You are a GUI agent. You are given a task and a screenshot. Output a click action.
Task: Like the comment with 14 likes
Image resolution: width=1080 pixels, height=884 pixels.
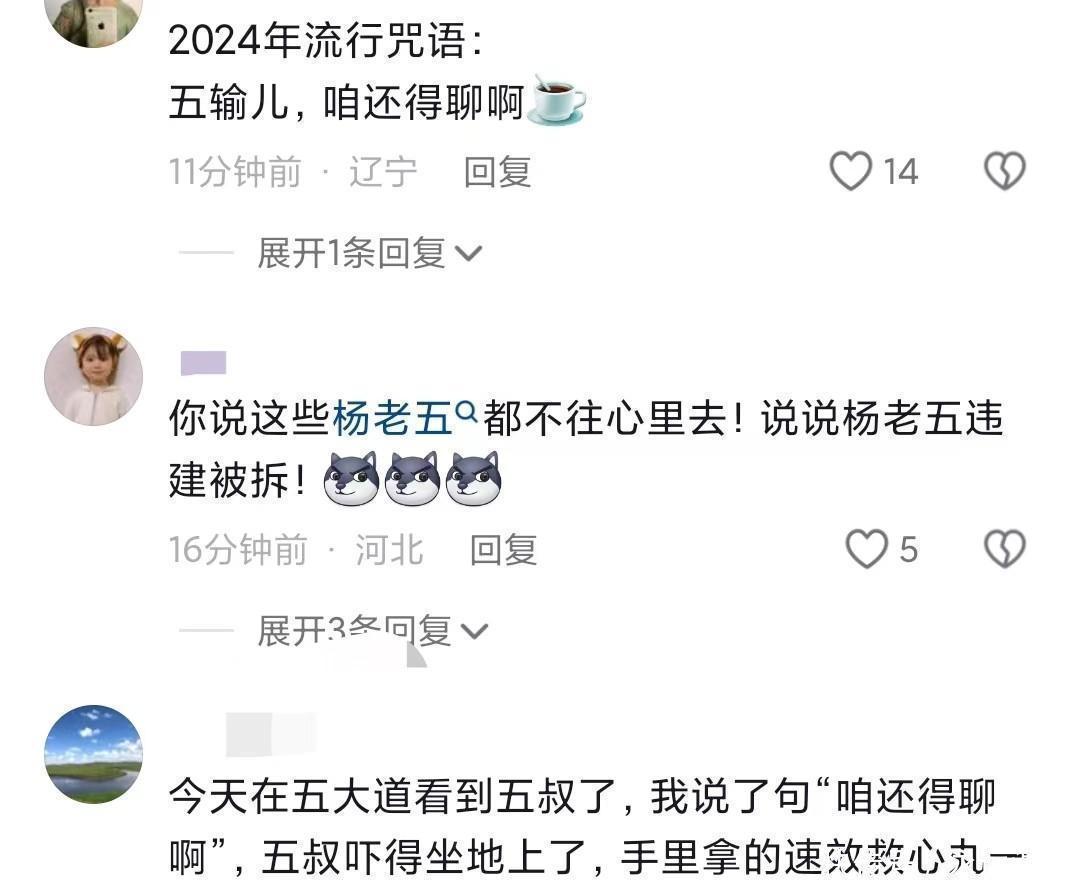click(x=851, y=171)
